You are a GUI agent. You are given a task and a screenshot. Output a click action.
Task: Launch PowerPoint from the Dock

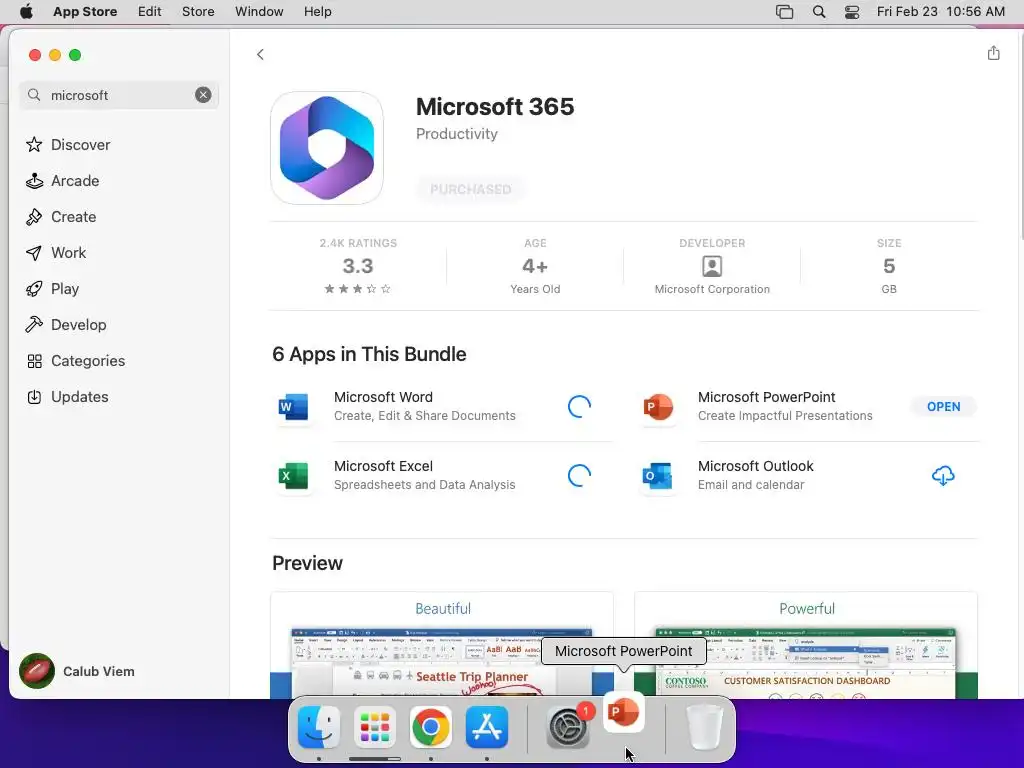click(x=624, y=712)
